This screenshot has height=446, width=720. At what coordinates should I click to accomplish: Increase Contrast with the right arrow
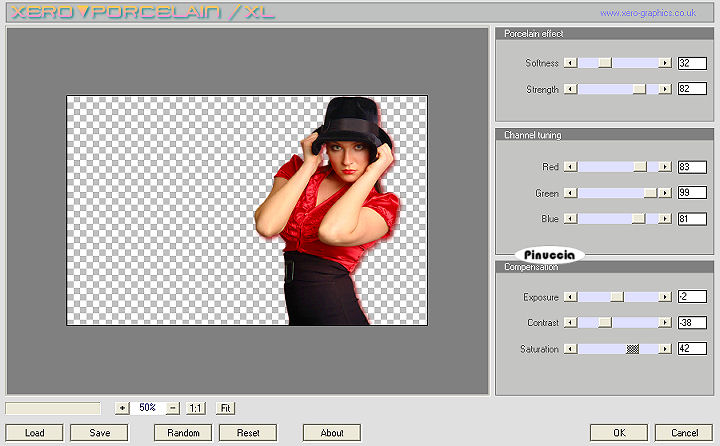click(x=665, y=323)
